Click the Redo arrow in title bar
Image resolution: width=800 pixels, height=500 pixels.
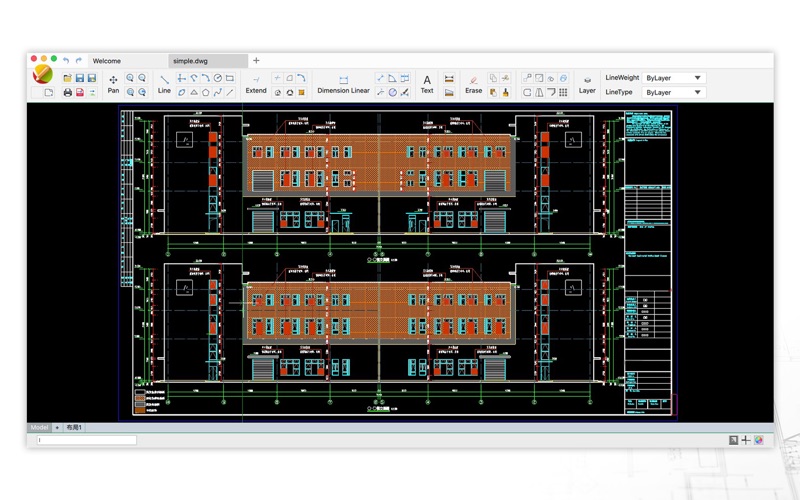(79, 61)
